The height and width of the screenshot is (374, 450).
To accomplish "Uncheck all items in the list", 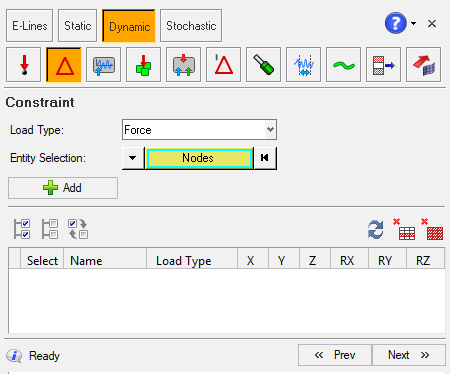I will click(x=50, y=229).
